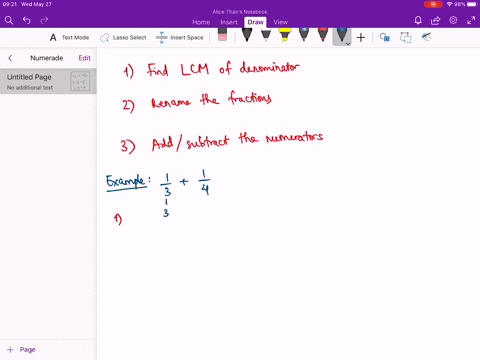Switch to Text Mode
The height and width of the screenshot is (360, 480).
[69, 37]
